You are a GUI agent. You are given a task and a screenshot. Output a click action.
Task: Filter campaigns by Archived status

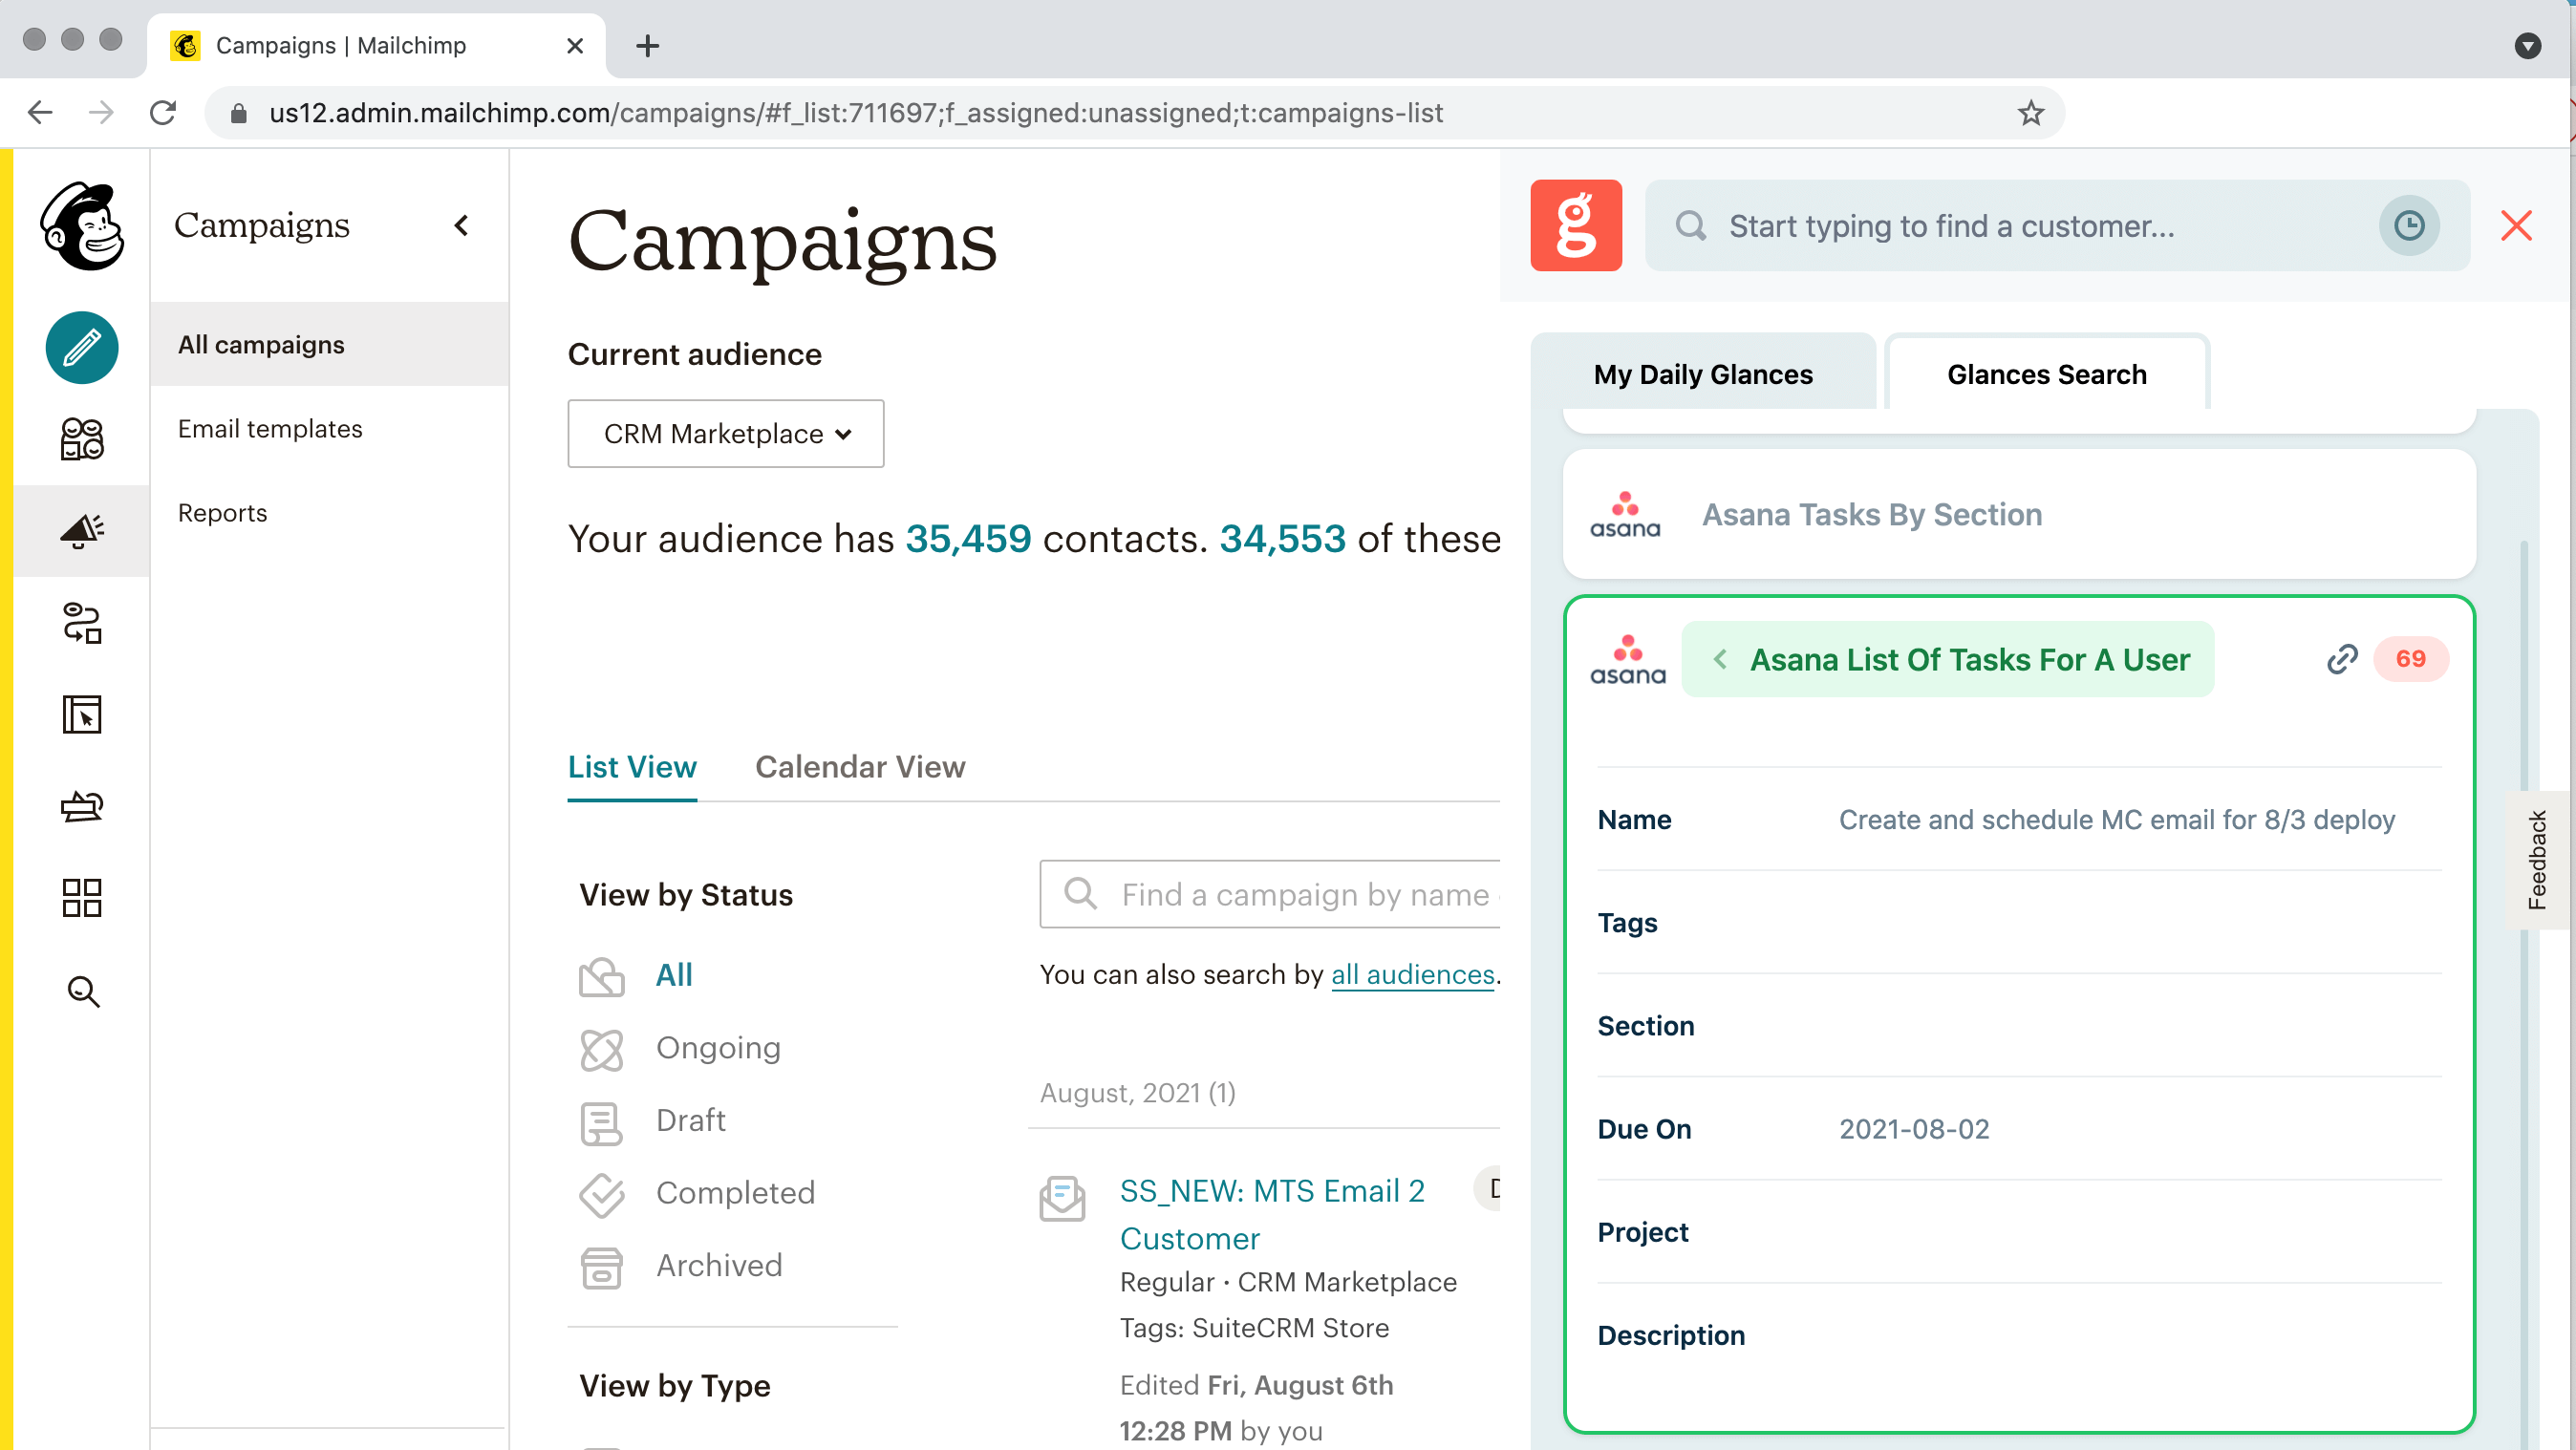(x=718, y=1264)
